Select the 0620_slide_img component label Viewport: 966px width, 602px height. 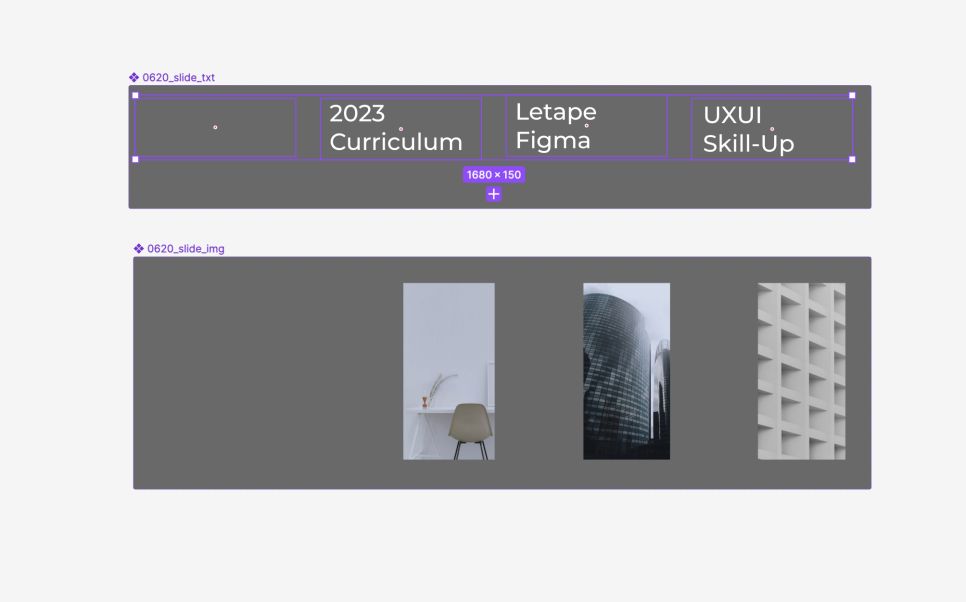(x=185, y=249)
